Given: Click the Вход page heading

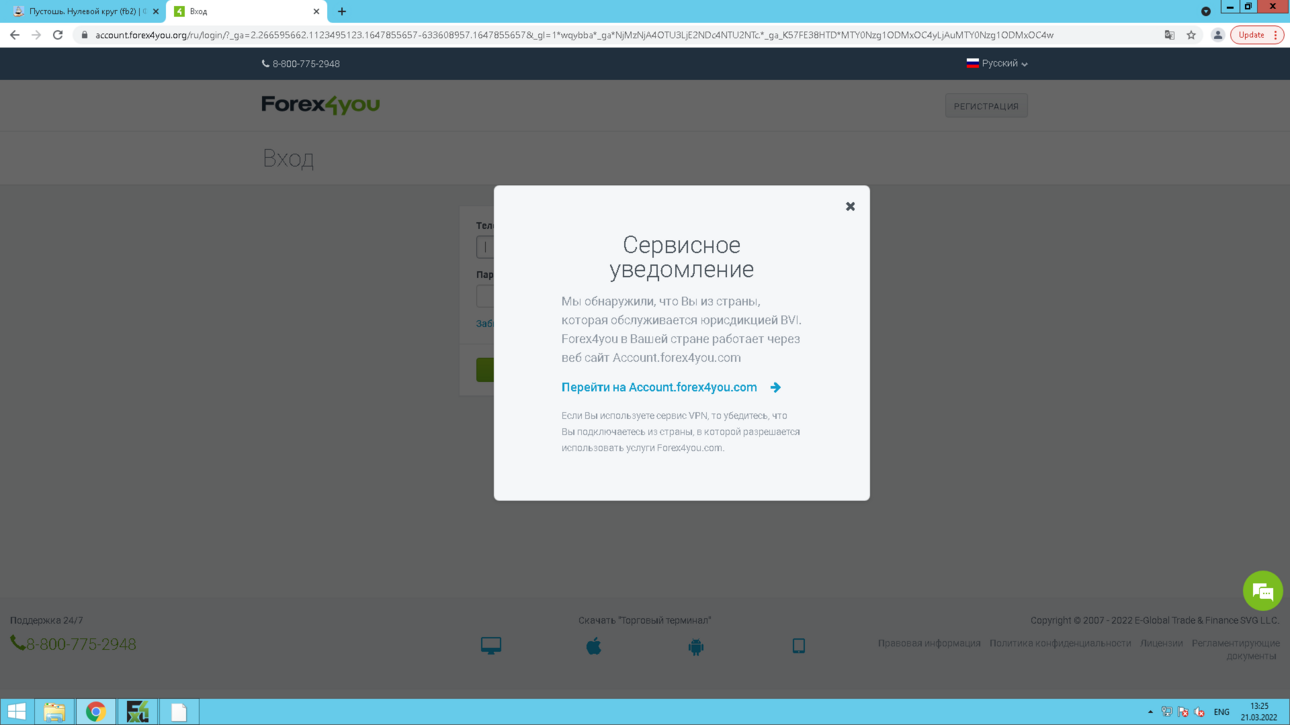Looking at the screenshot, I should [x=288, y=158].
